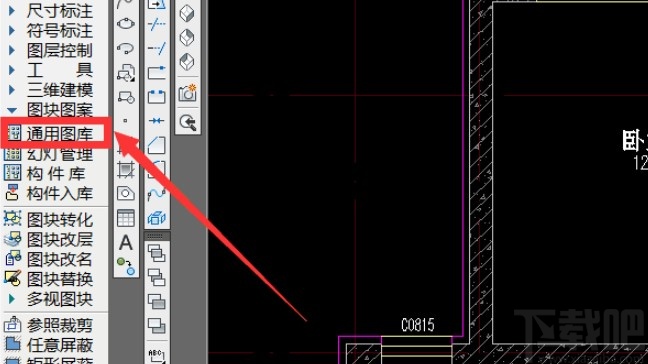The width and height of the screenshot is (648, 364).
Task: Click the Table tool icon
Action: click(x=126, y=218)
